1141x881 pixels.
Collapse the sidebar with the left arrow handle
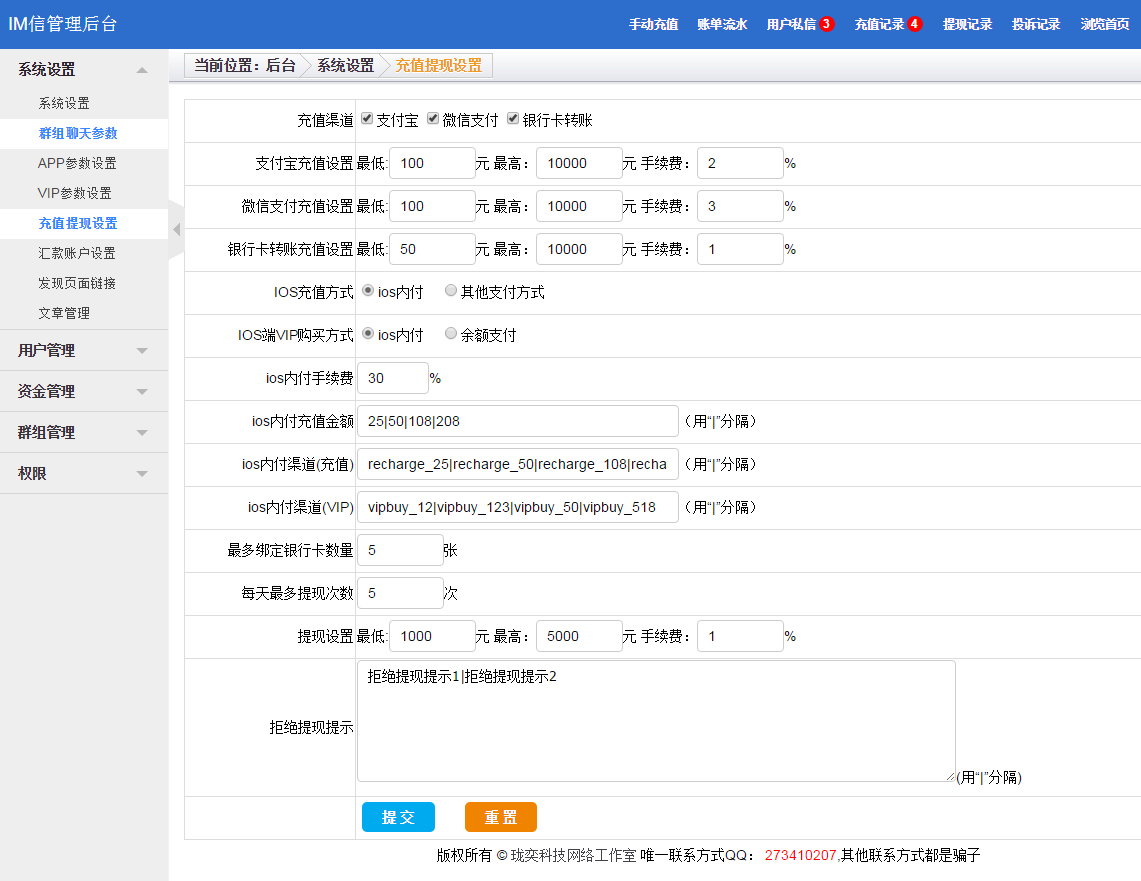(177, 230)
